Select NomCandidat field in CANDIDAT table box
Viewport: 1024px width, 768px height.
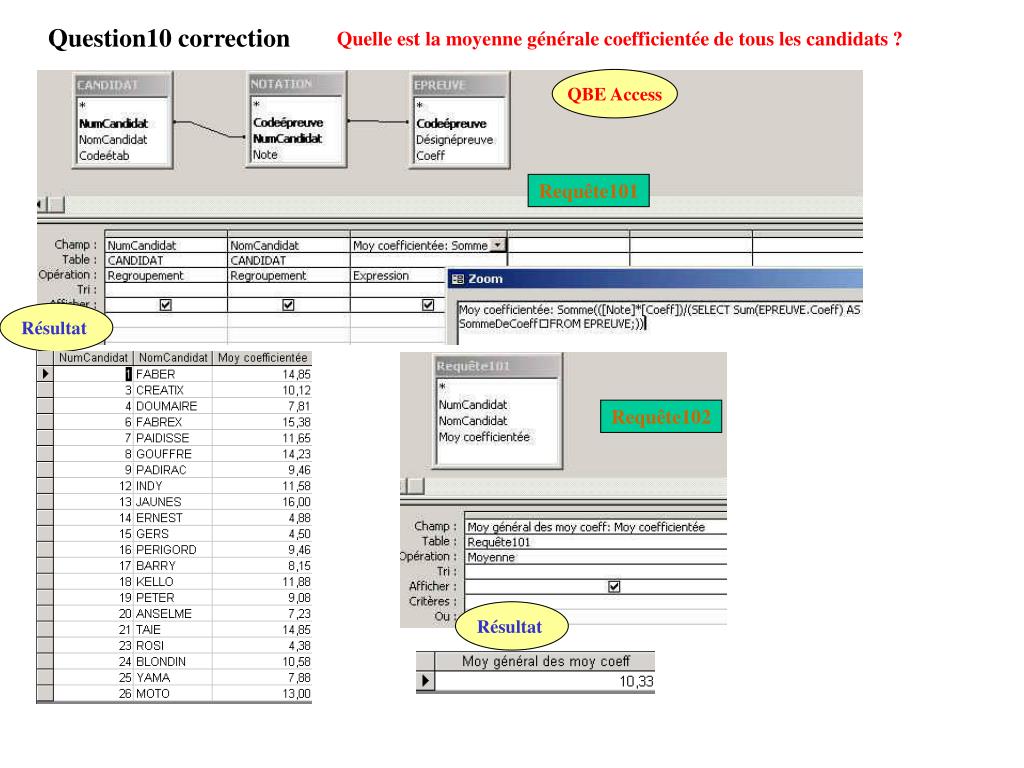(113, 140)
